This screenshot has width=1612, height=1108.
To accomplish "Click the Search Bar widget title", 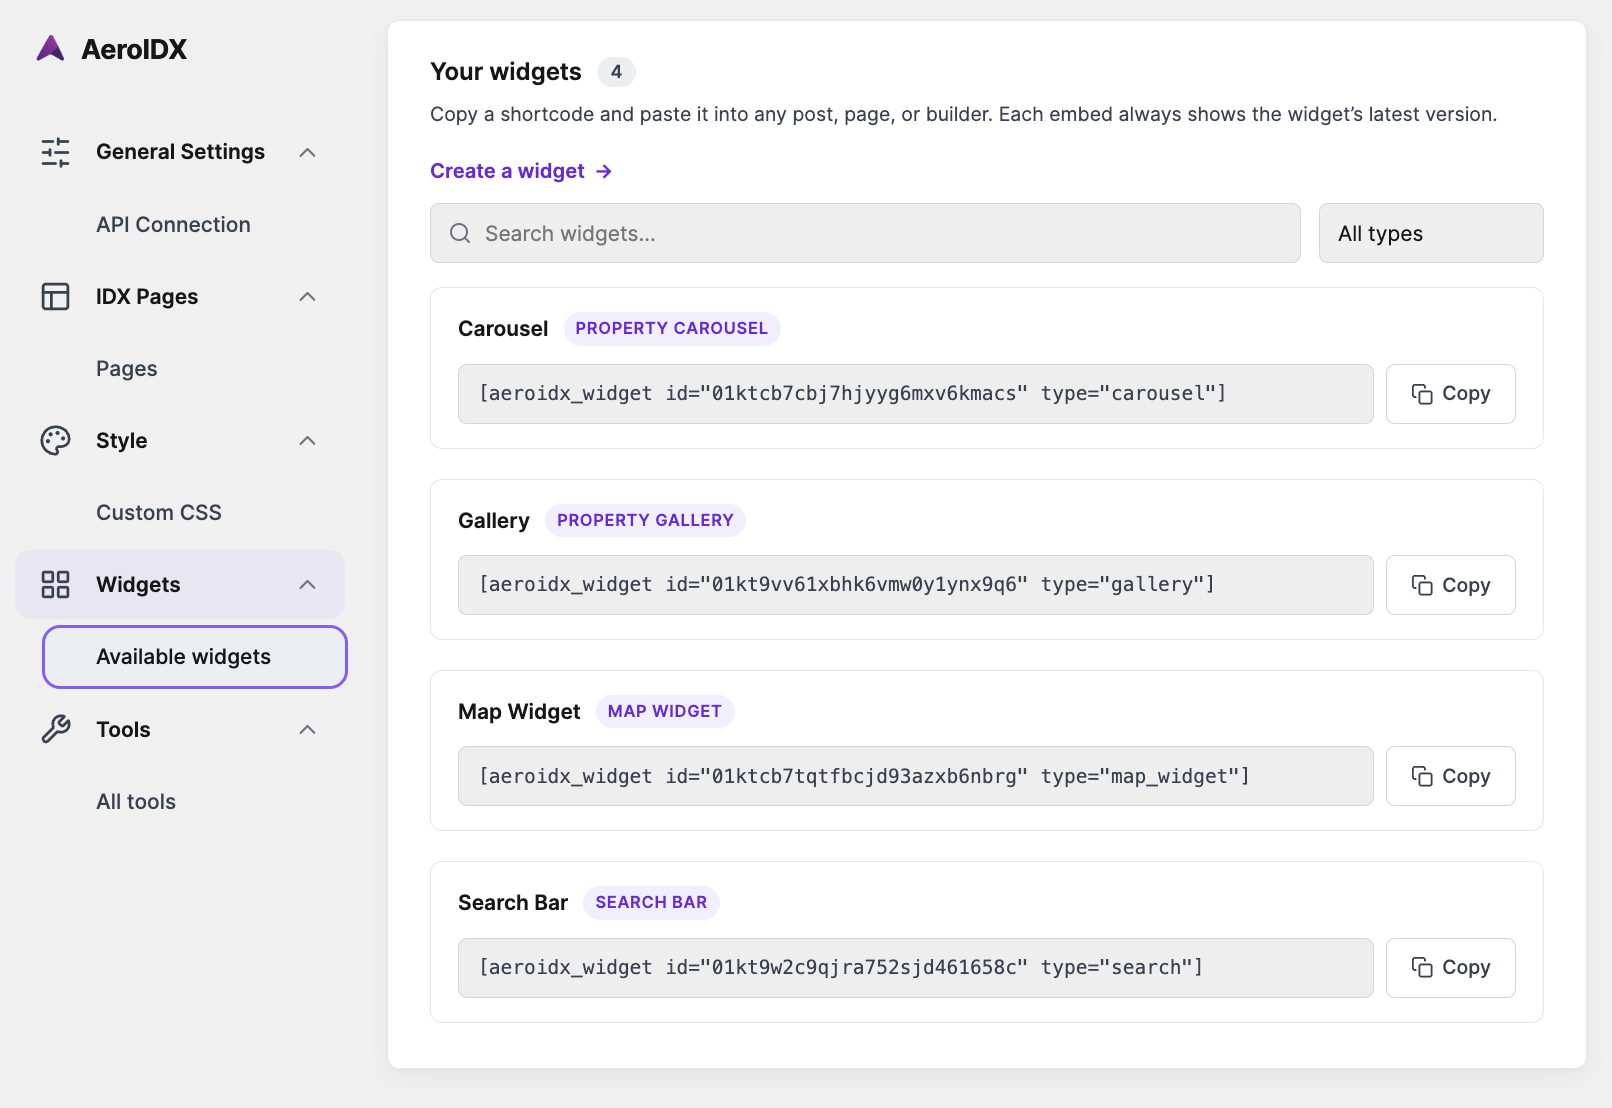I will point(513,903).
